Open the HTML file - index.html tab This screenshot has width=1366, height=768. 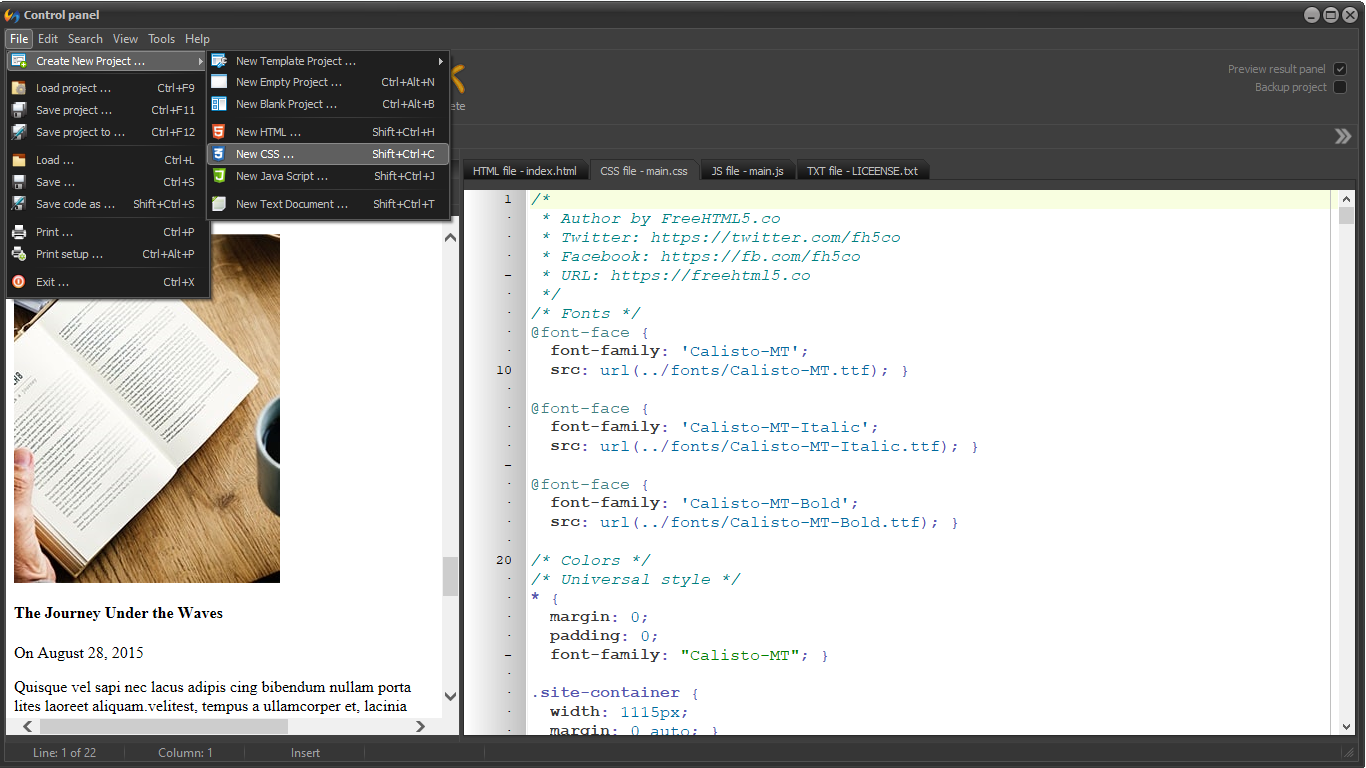click(524, 171)
